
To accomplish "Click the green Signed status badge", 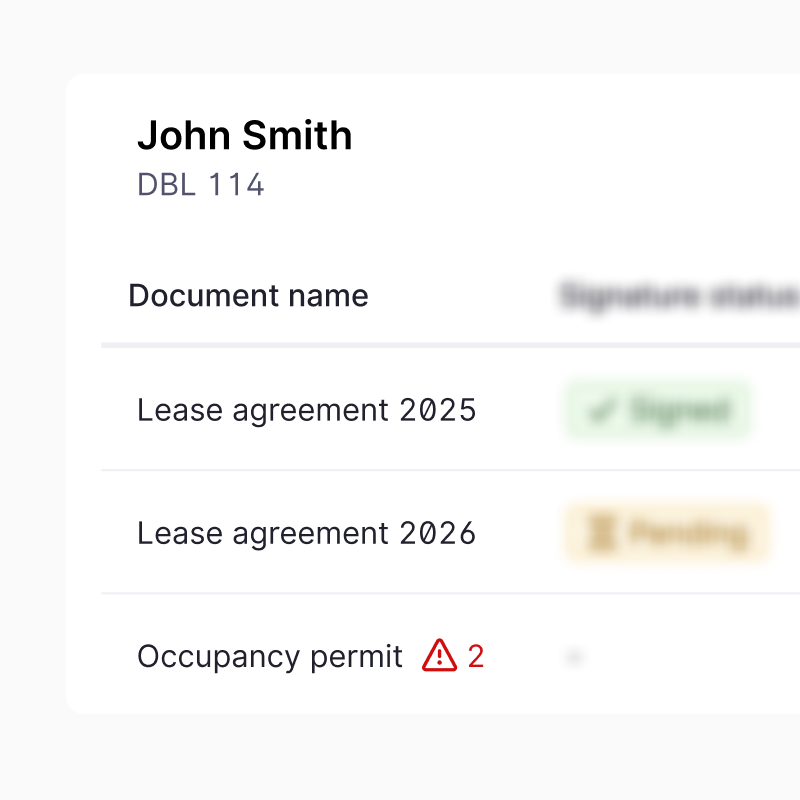I will tap(657, 410).
